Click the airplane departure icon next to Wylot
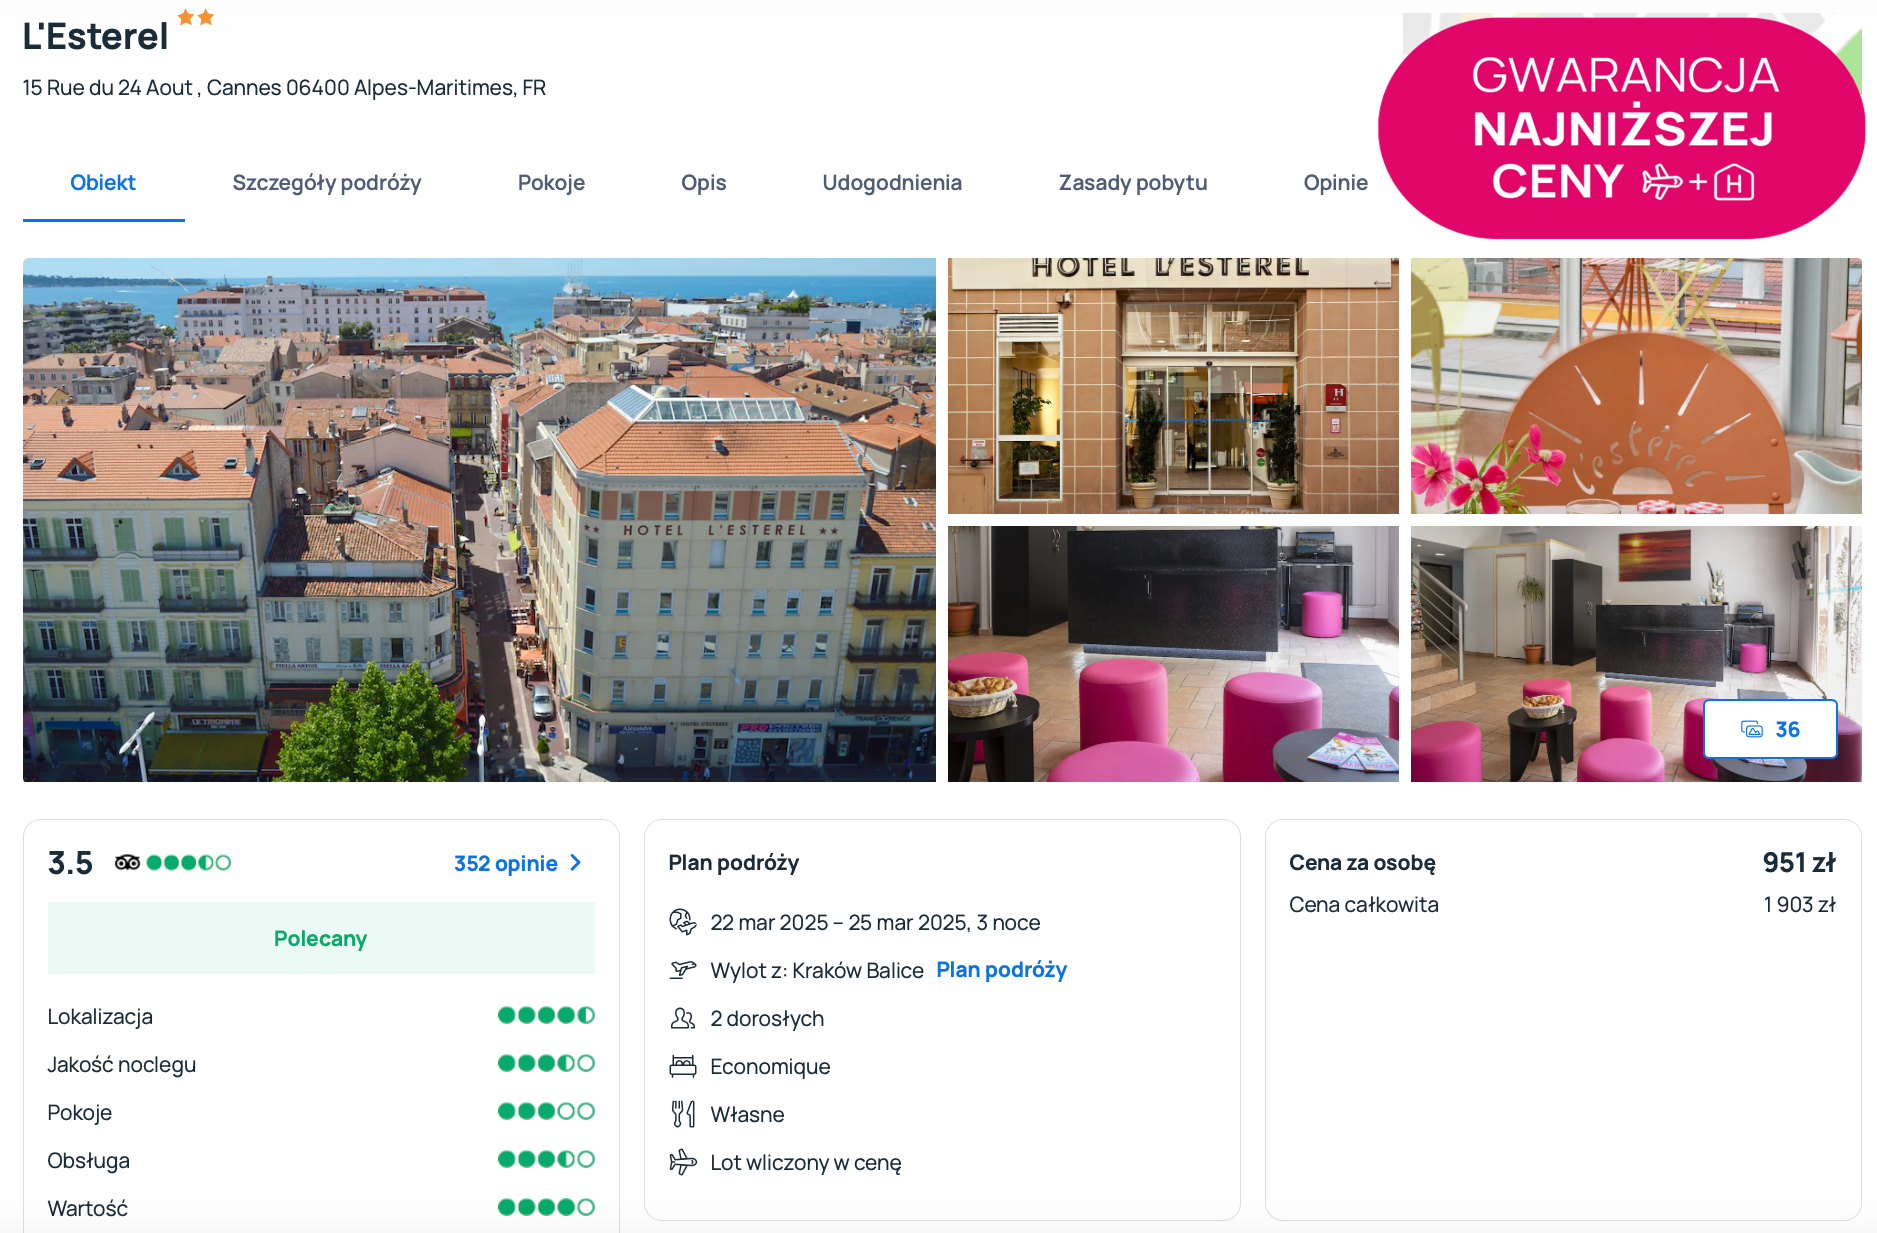The height and width of the screenshot is (1233, 1877). click(x=682, y=969)
